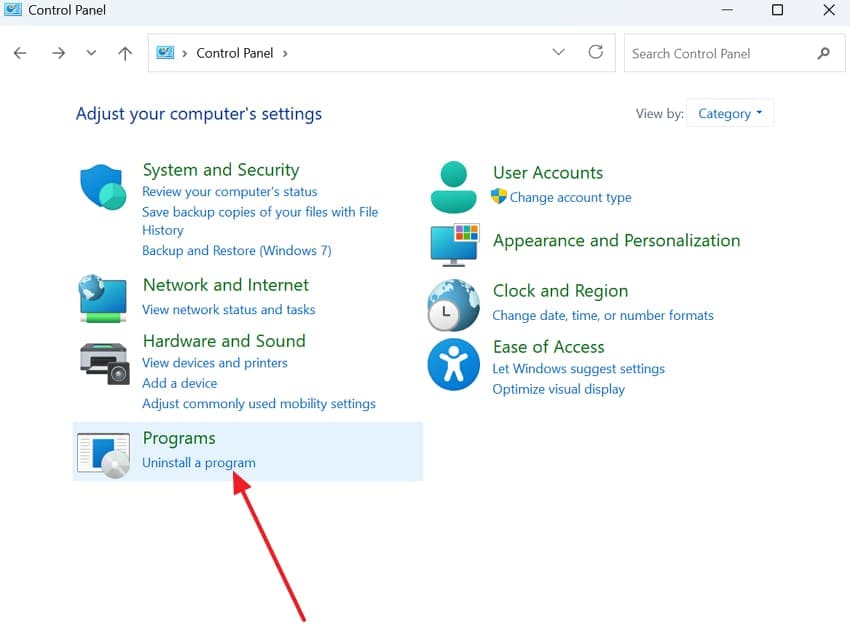Click View network status and tasks
Viewport: 850px width, 637px height.
(228, 310)
